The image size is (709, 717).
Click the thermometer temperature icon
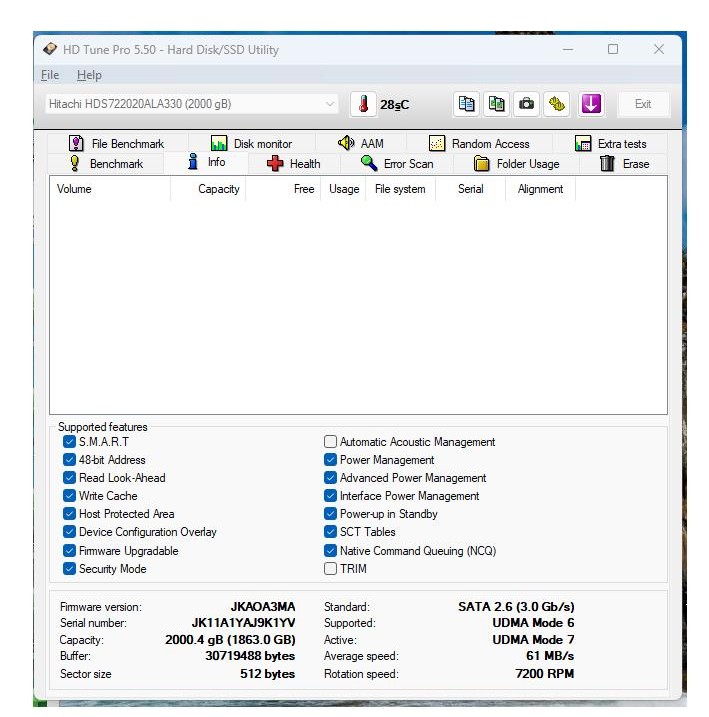pos(364,104)
